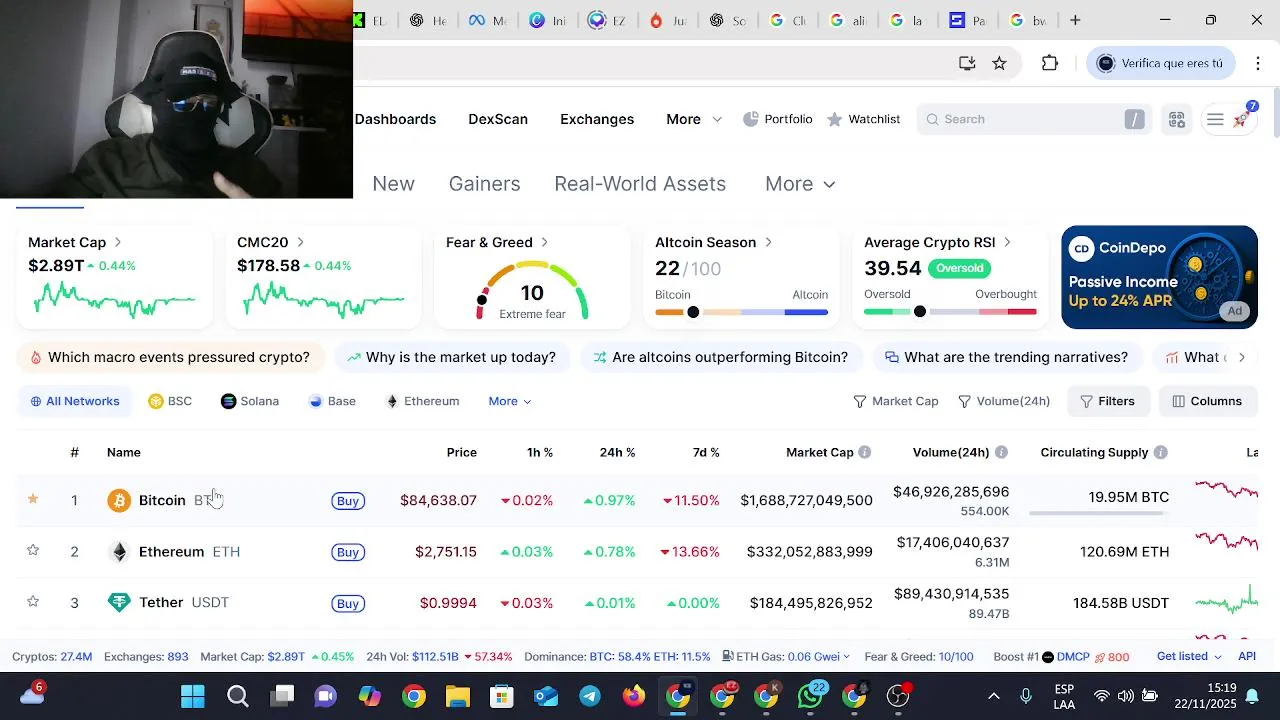This screenshot has height=720, width=1280.
Task: Open the QR code scanner icon beside Search
Action: (x=1177, y=119)
